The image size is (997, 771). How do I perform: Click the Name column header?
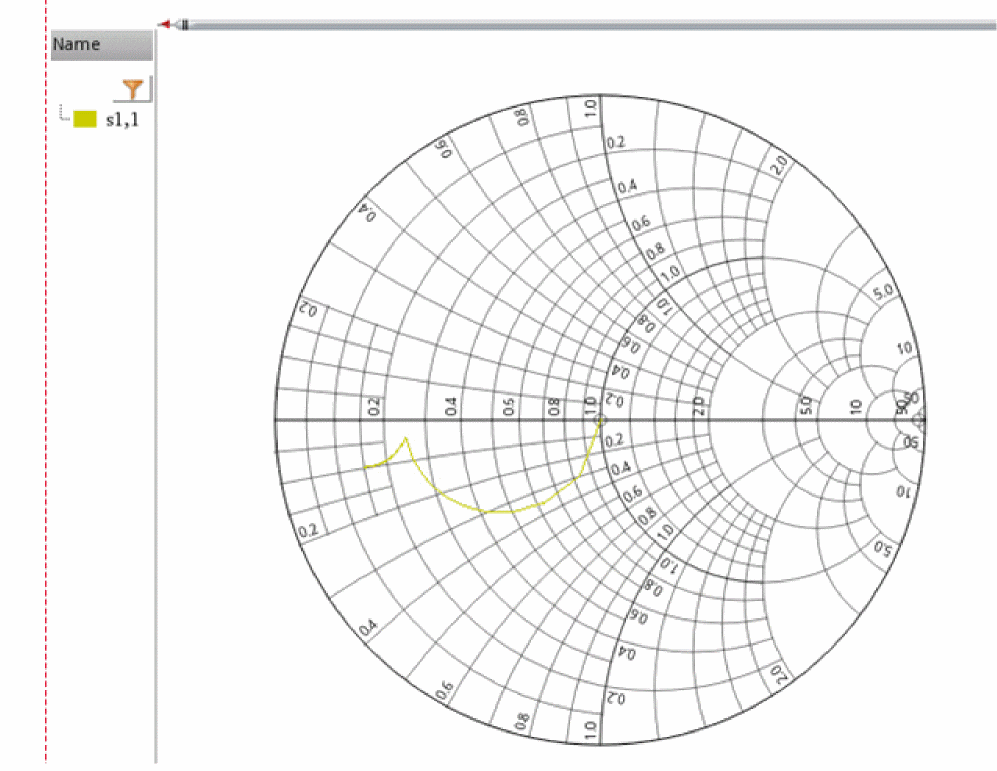click(x=101, y=45)
